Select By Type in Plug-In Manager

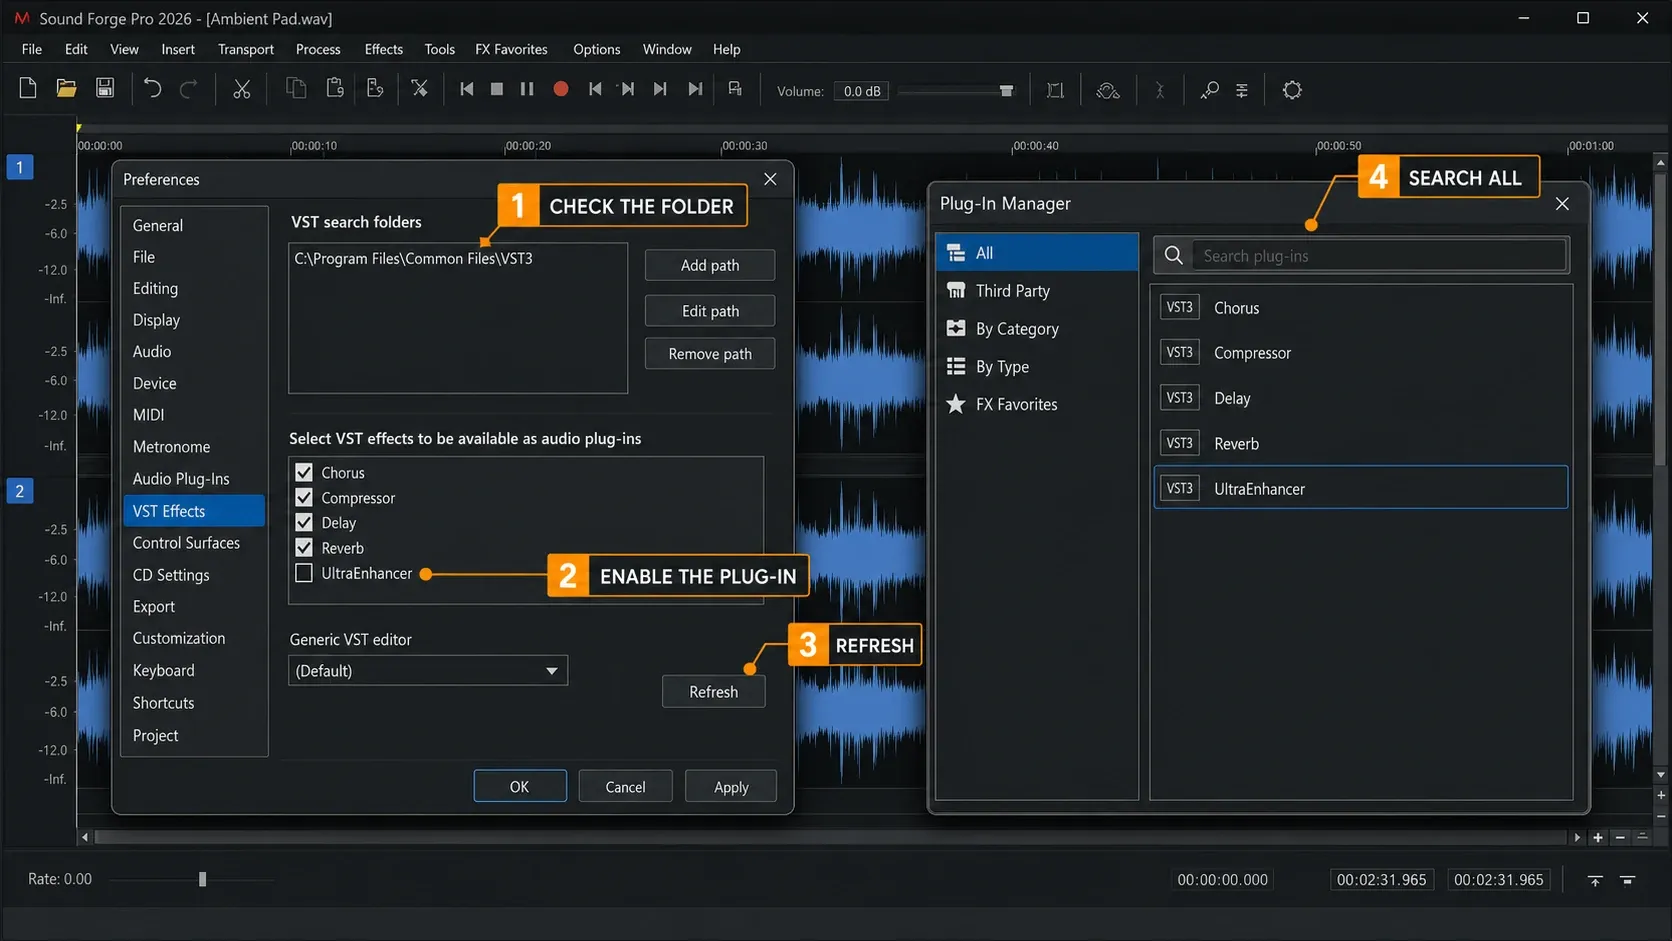tap(1037, 367)
